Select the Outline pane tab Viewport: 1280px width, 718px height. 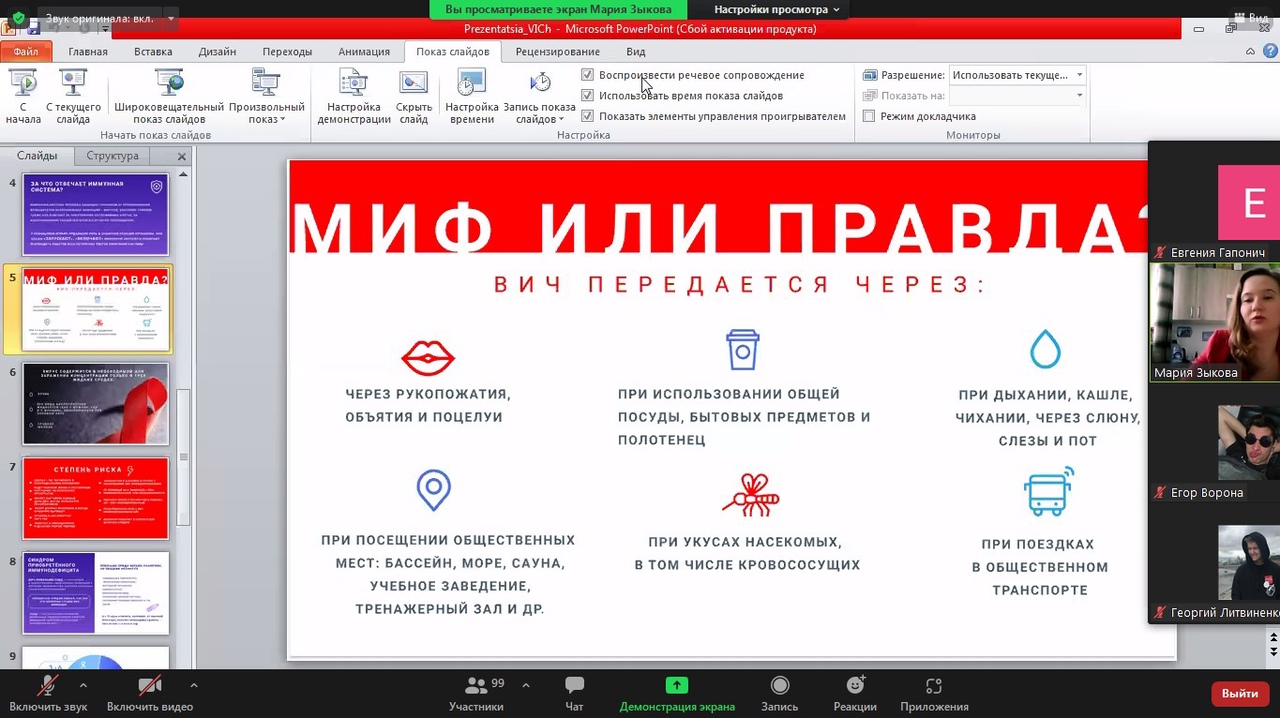pyautogui.click(x=112, y=156)
